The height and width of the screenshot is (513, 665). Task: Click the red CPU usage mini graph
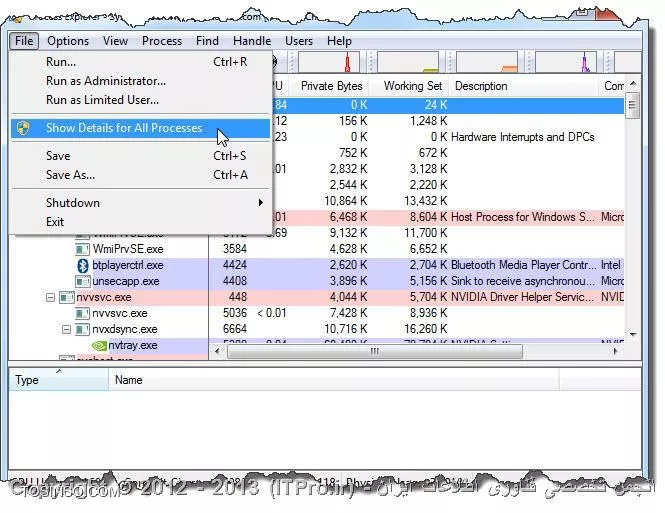(x=329, y=62)
